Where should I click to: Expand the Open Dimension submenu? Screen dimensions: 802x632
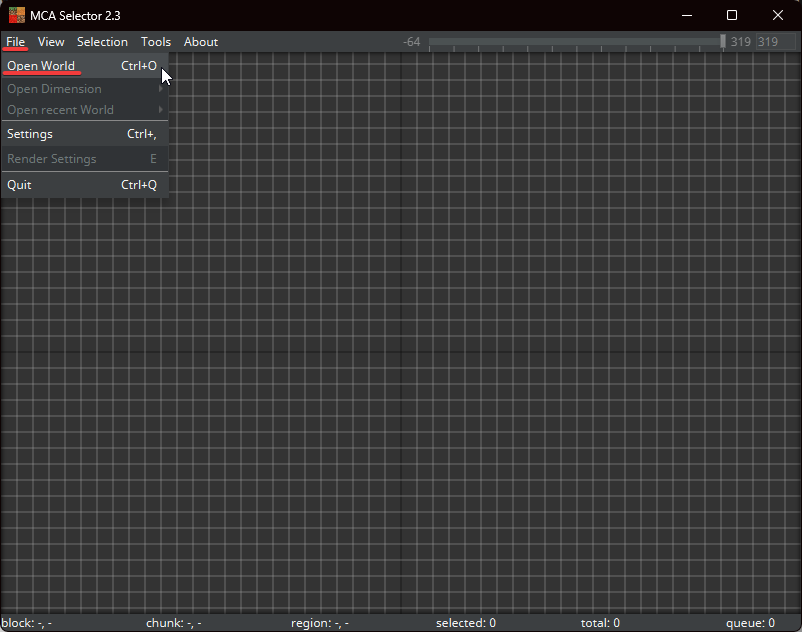point(84,89)
